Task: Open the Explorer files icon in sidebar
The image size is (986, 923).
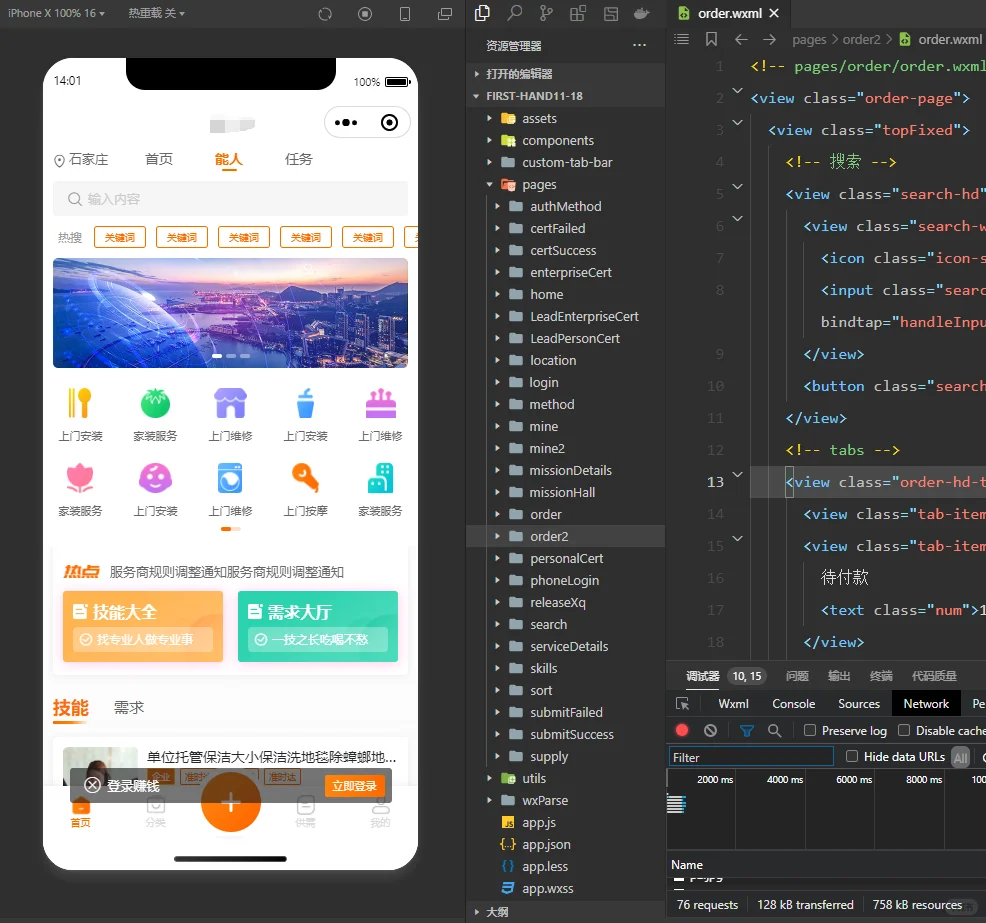Action: pos(482,13)
